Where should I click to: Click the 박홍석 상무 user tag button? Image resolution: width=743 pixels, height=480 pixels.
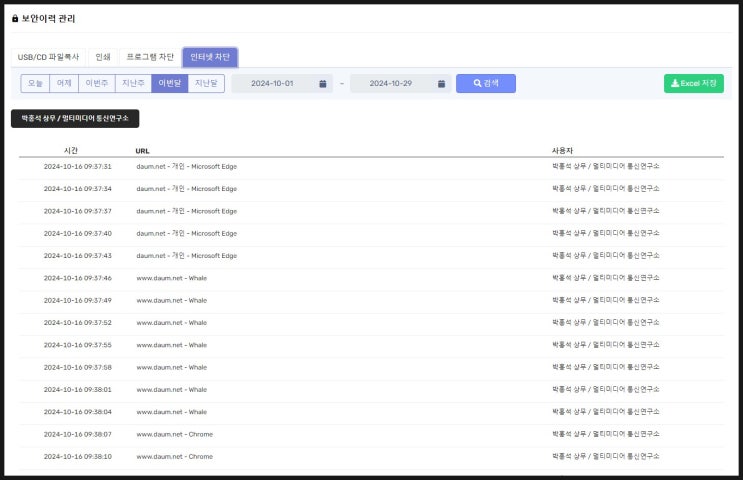tap(75, 118)
